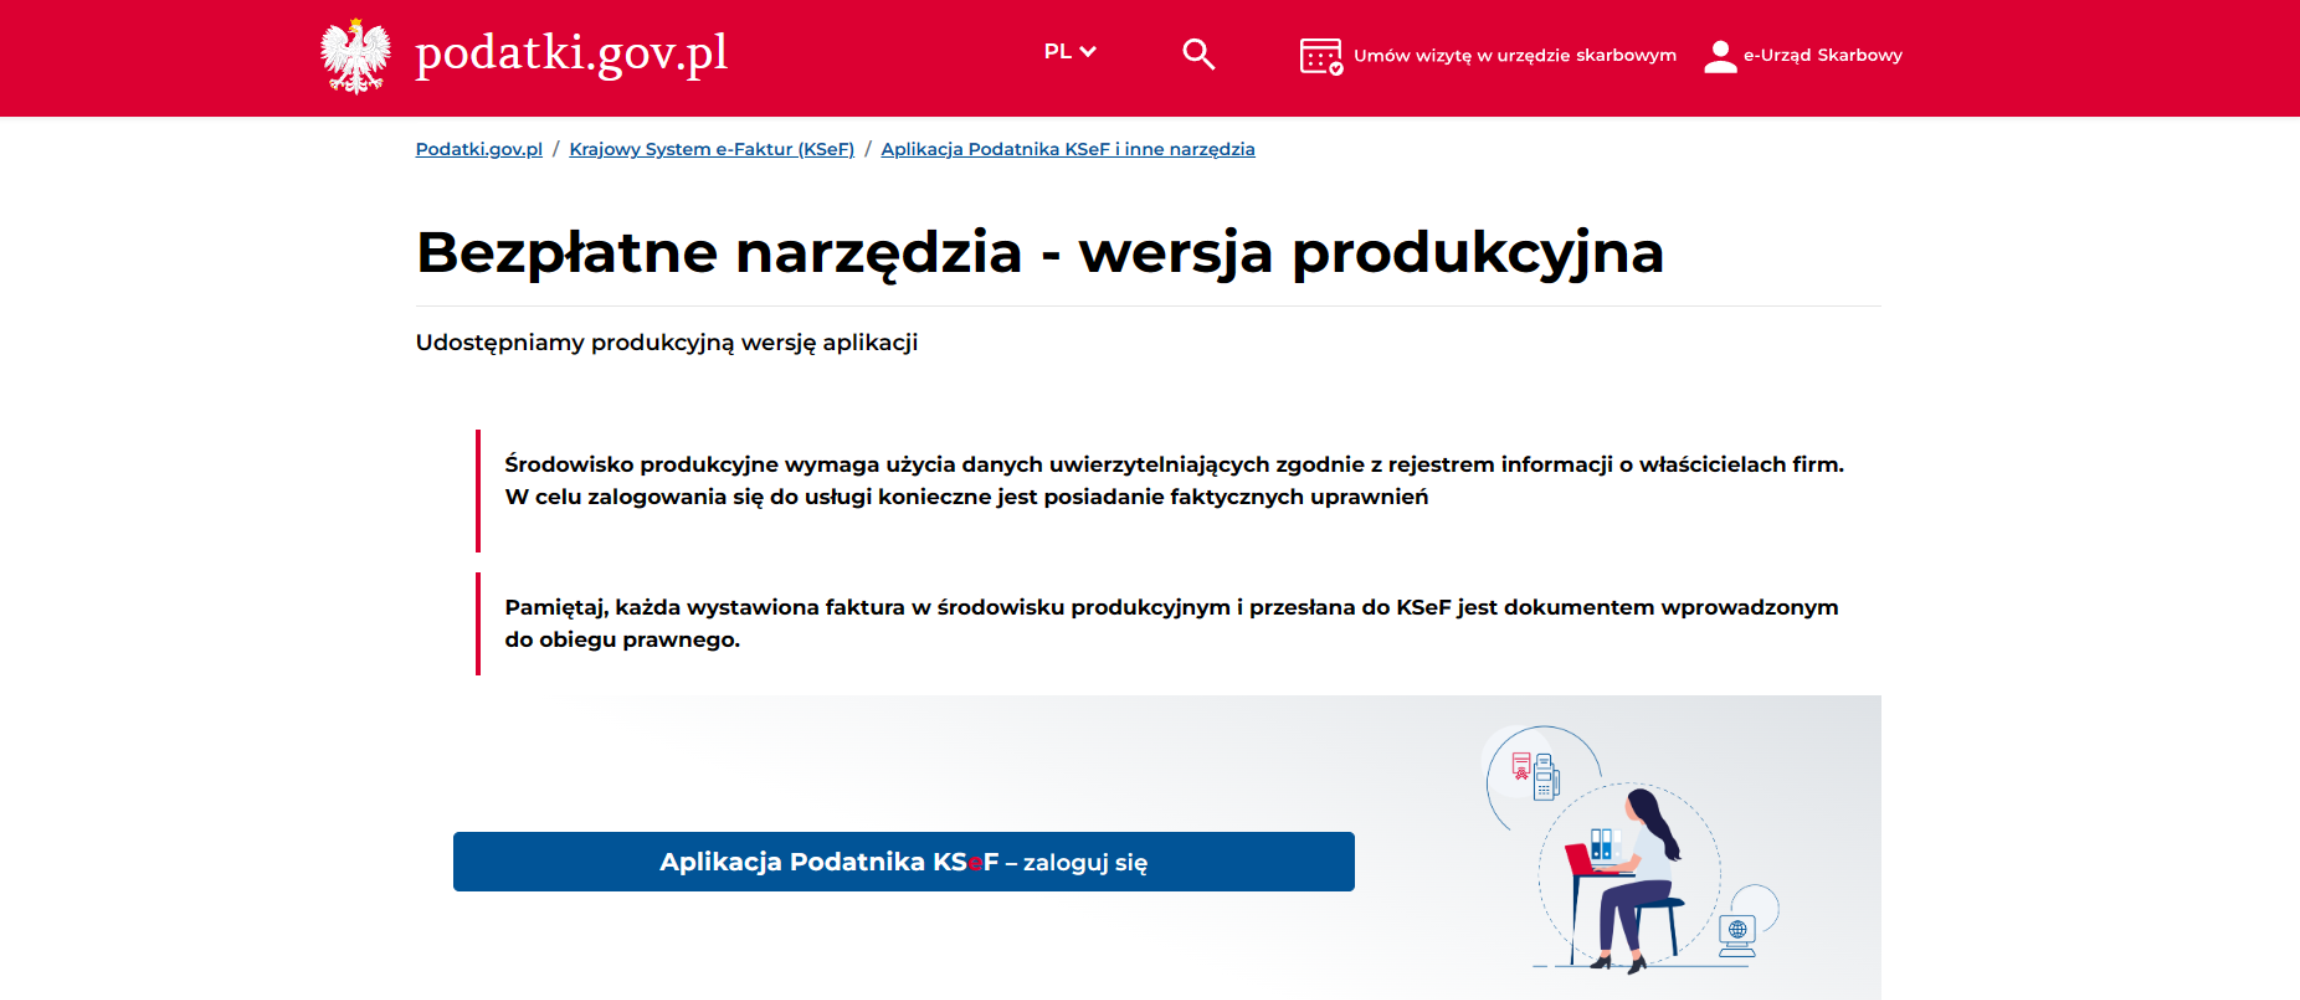The width and height of the screenshot is (2300, 1000).
Task: Open the e-Urząd Skarbowy link
Action: click(x=1822, y=55)
